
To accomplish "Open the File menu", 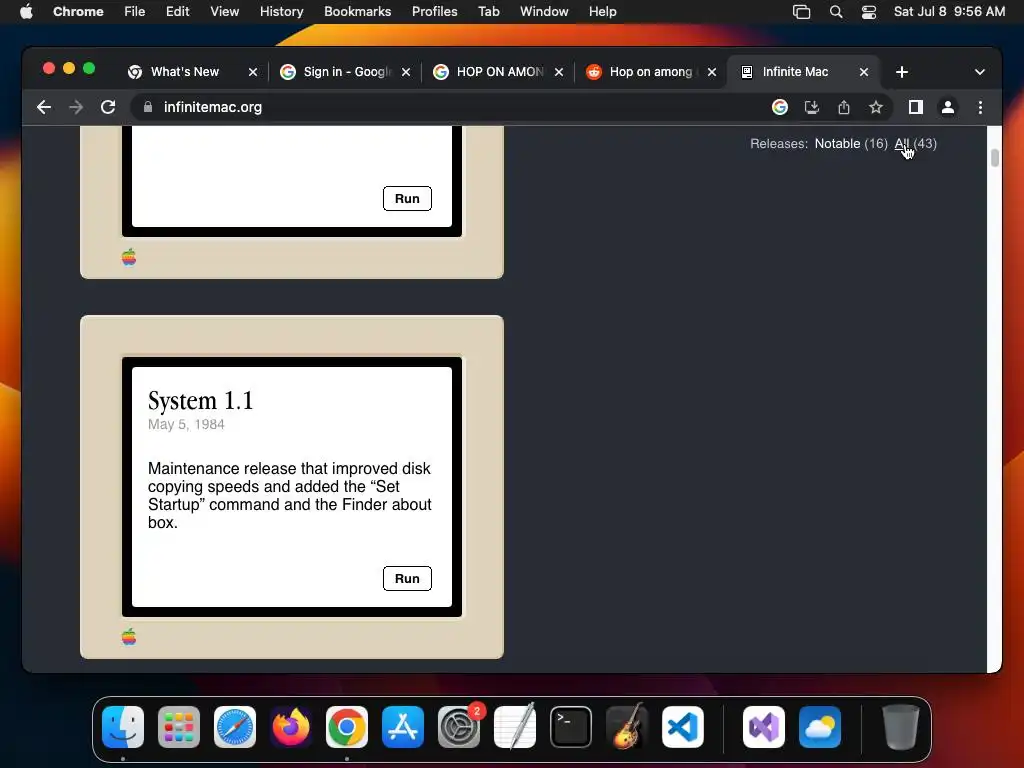I will 135,11.
